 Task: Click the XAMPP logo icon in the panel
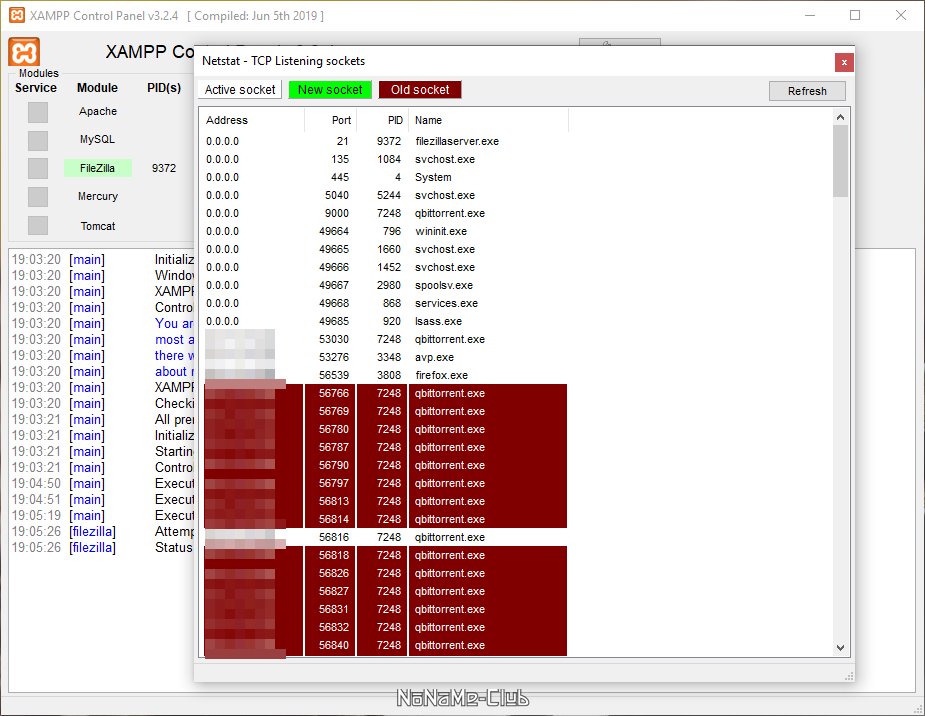[25, 52]
